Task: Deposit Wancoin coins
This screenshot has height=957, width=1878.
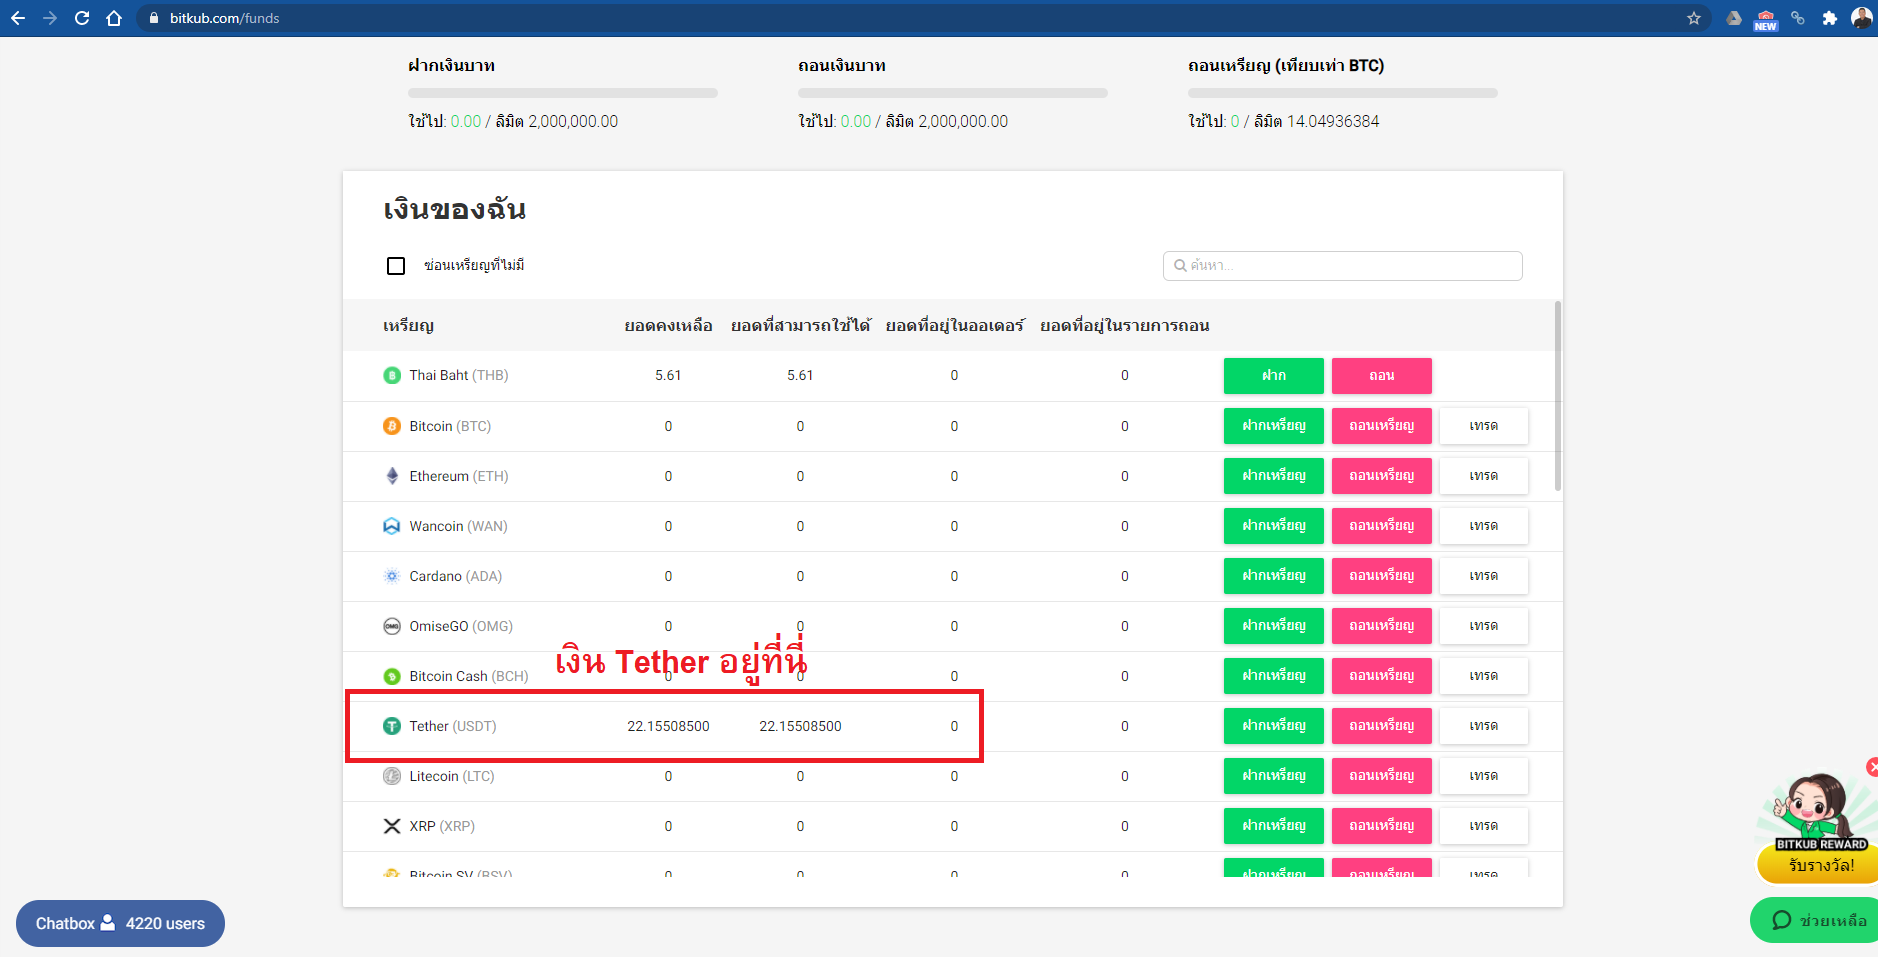Action: [1274, 526]
